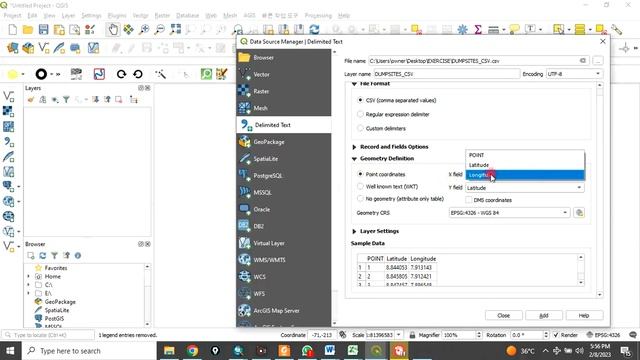Click the Refresh map icon
Image resolution: width=640 pixels, height=360 pixels.
[x=314, y=29]
